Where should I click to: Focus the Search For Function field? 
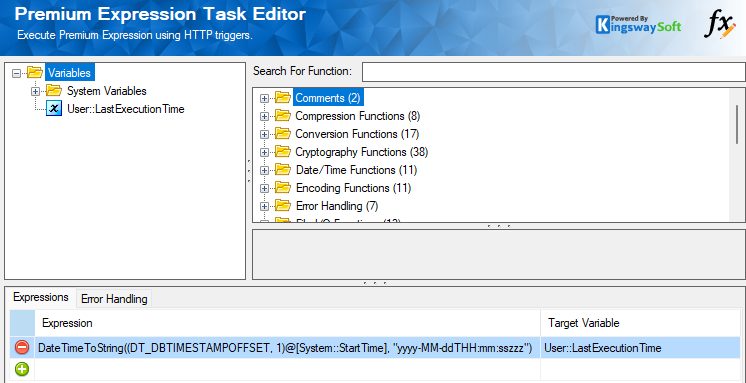(x=553, y=72)
